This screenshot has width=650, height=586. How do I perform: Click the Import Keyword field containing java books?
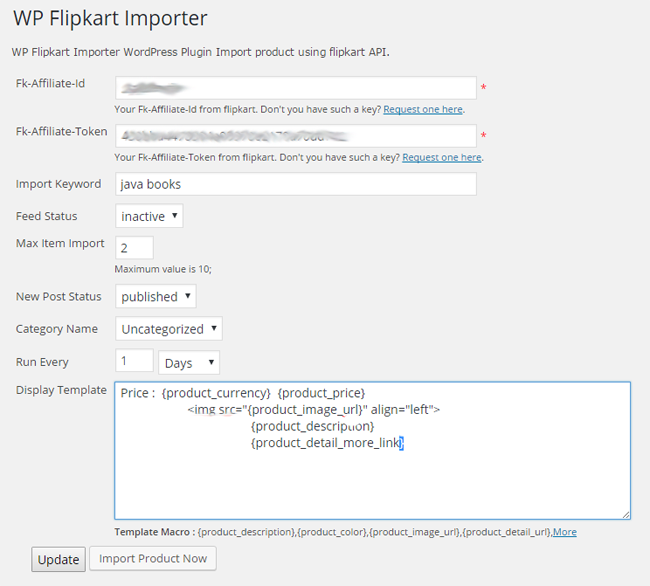(x=295, y=184)
